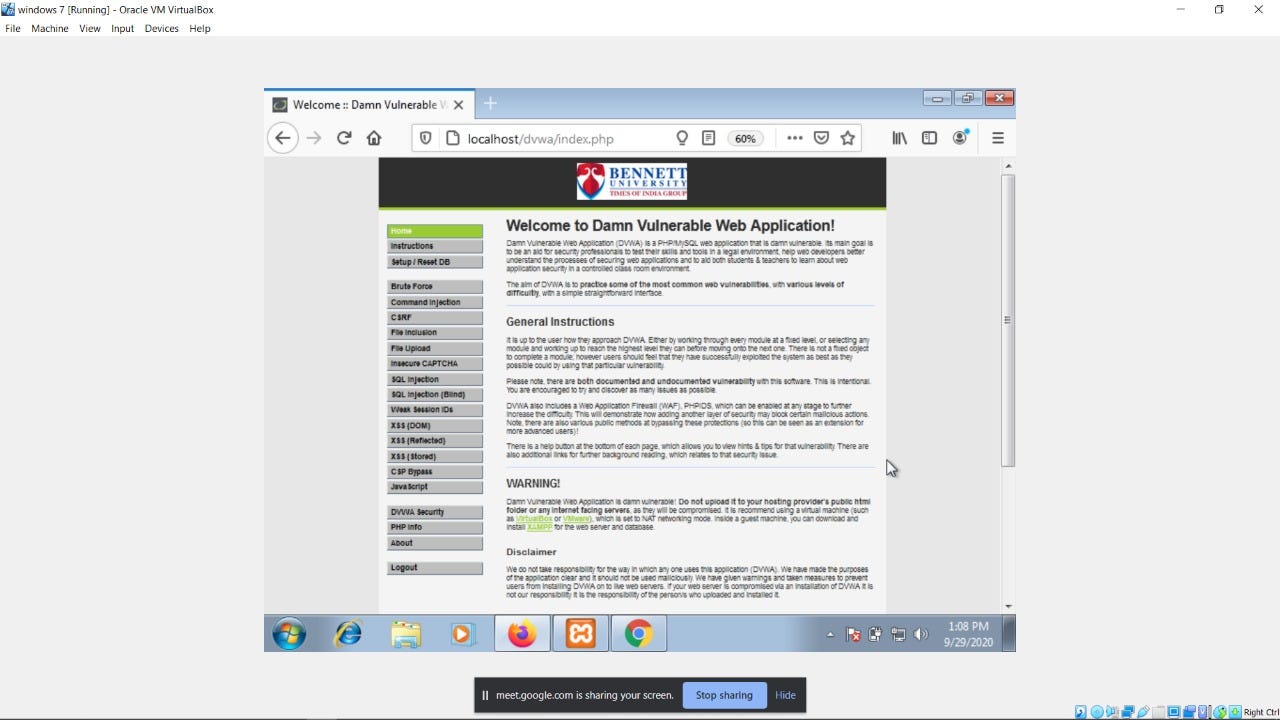
Task: Stop sharing screen with meet.google.com
Action: click(724, 695)
